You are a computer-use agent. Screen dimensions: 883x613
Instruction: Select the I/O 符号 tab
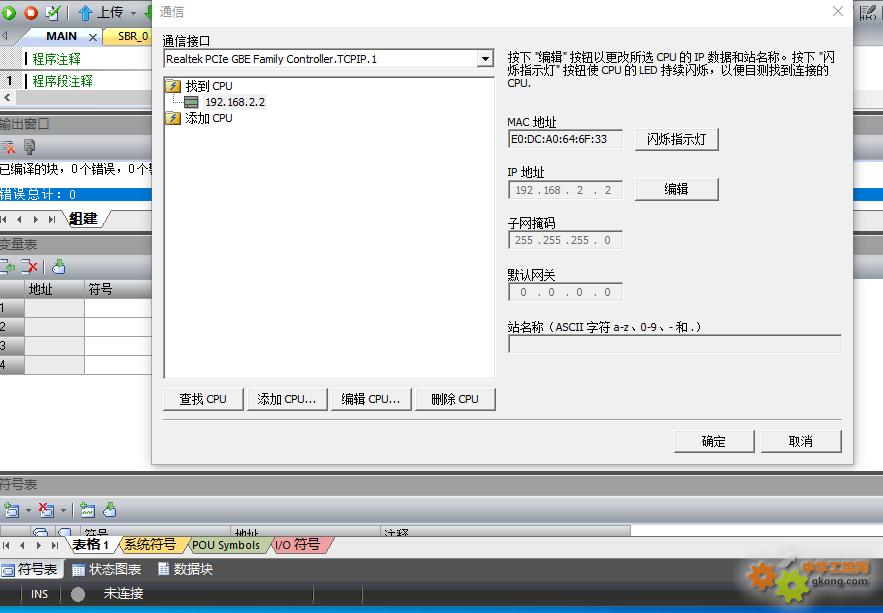click(x=297, y=544)
